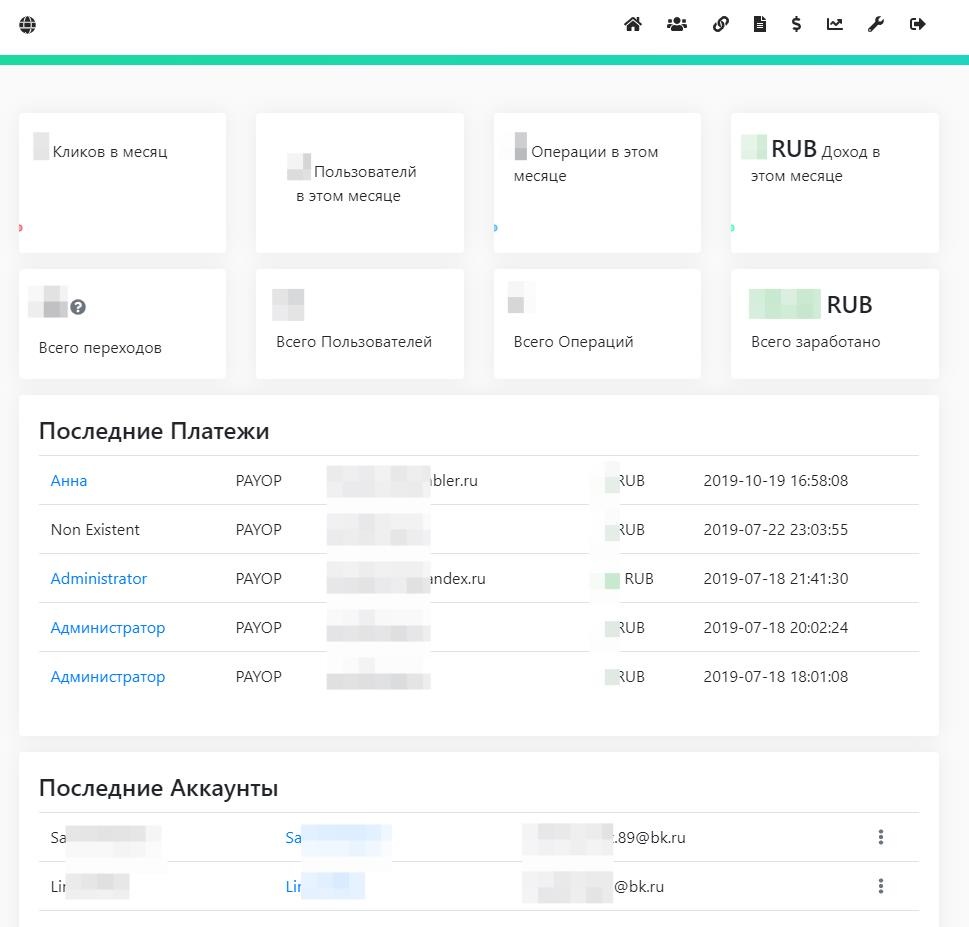The image size is (969, 927).
Task: Open the documents page icon
Action: point(760,24)
